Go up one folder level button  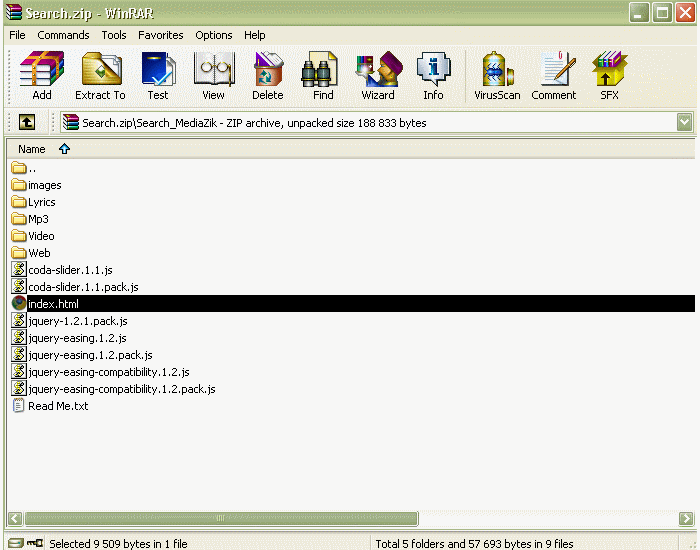27,122
